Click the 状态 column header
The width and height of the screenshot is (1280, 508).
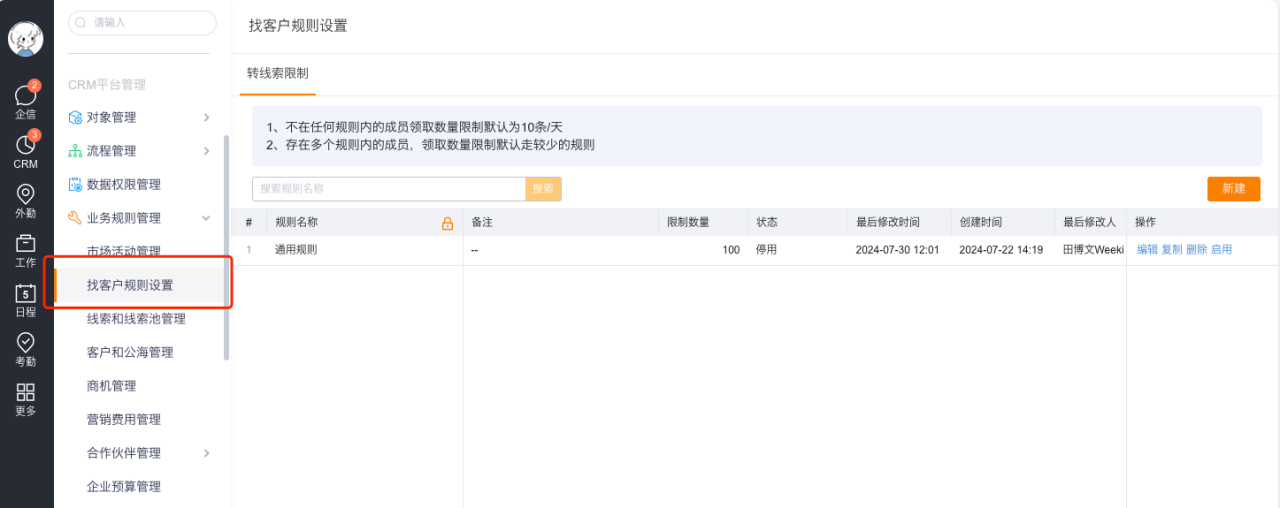767,223
